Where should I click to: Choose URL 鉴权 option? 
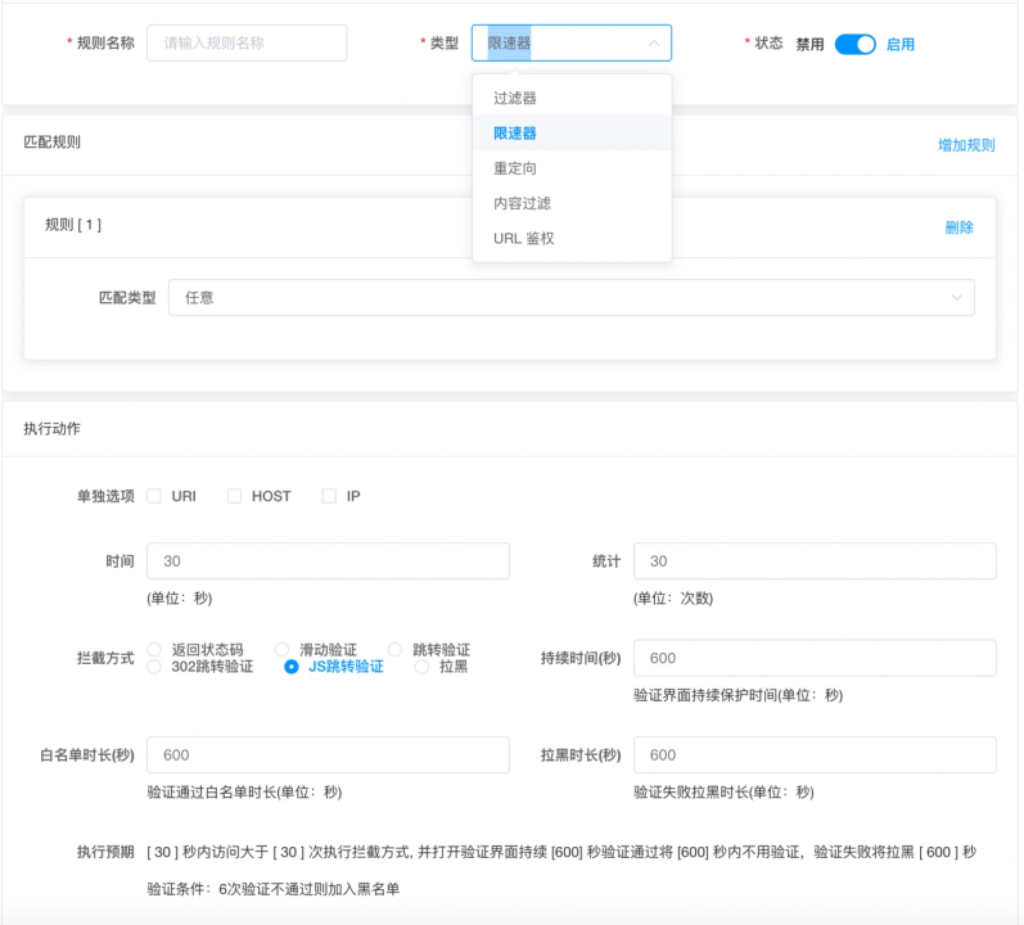[x=571, y=238]
